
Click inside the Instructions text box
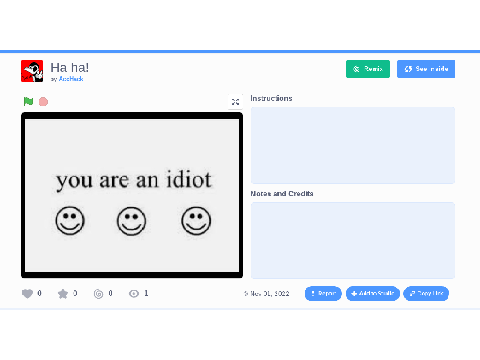pyautogui.click(x=353, y=145)
